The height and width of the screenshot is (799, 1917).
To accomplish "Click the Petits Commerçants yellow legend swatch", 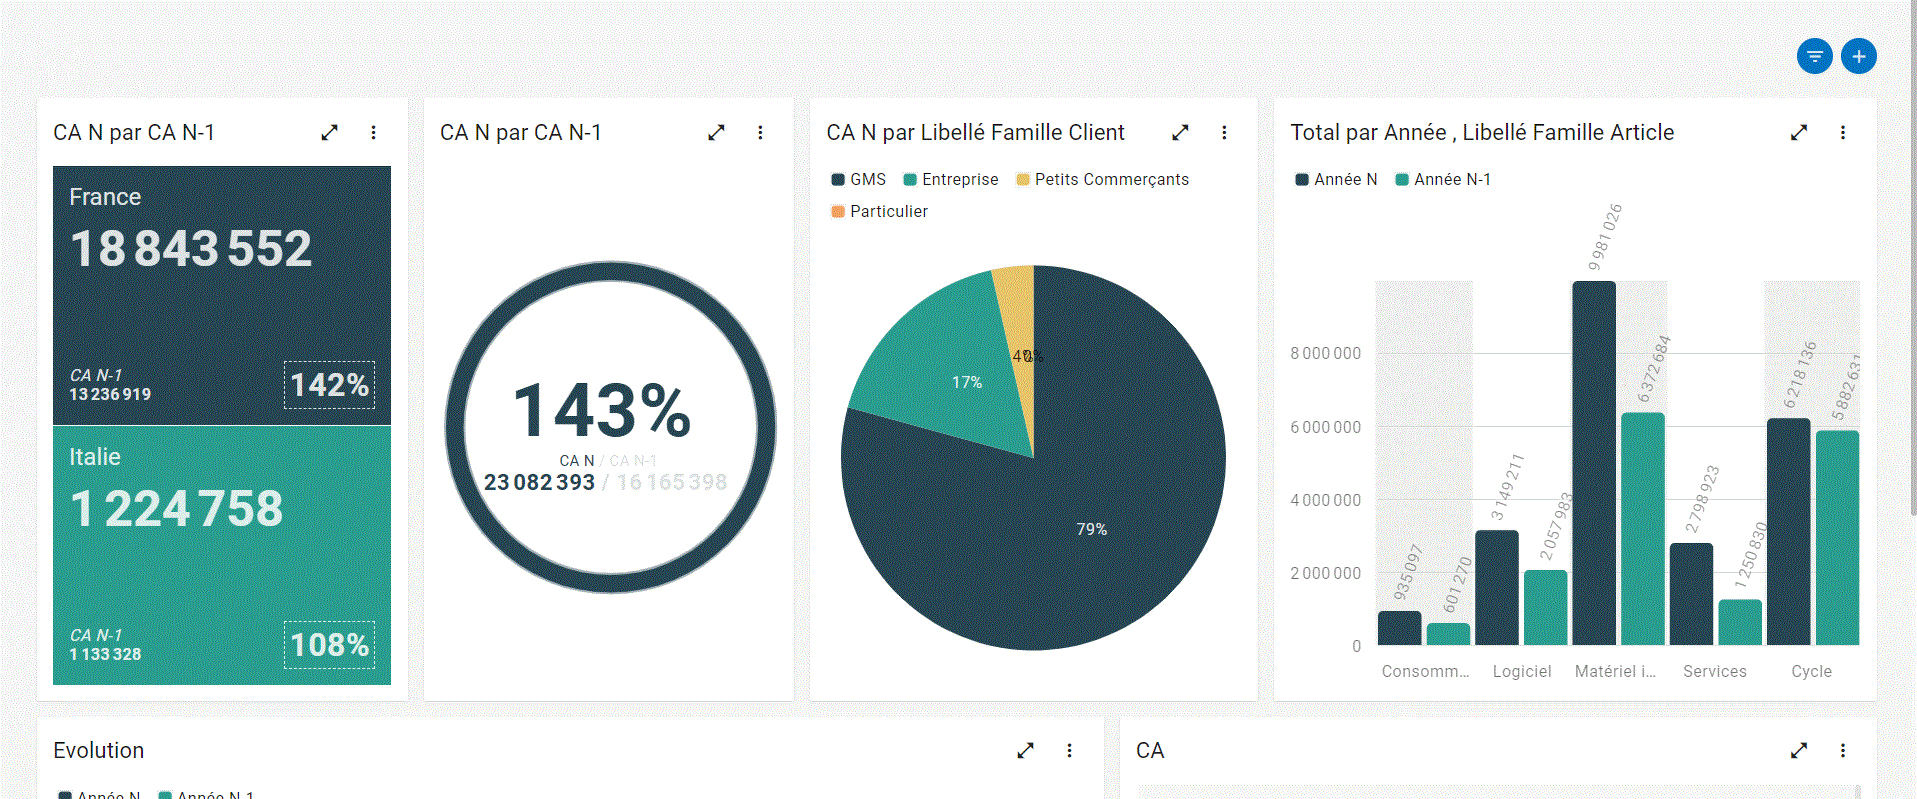I will [1022, 180].
